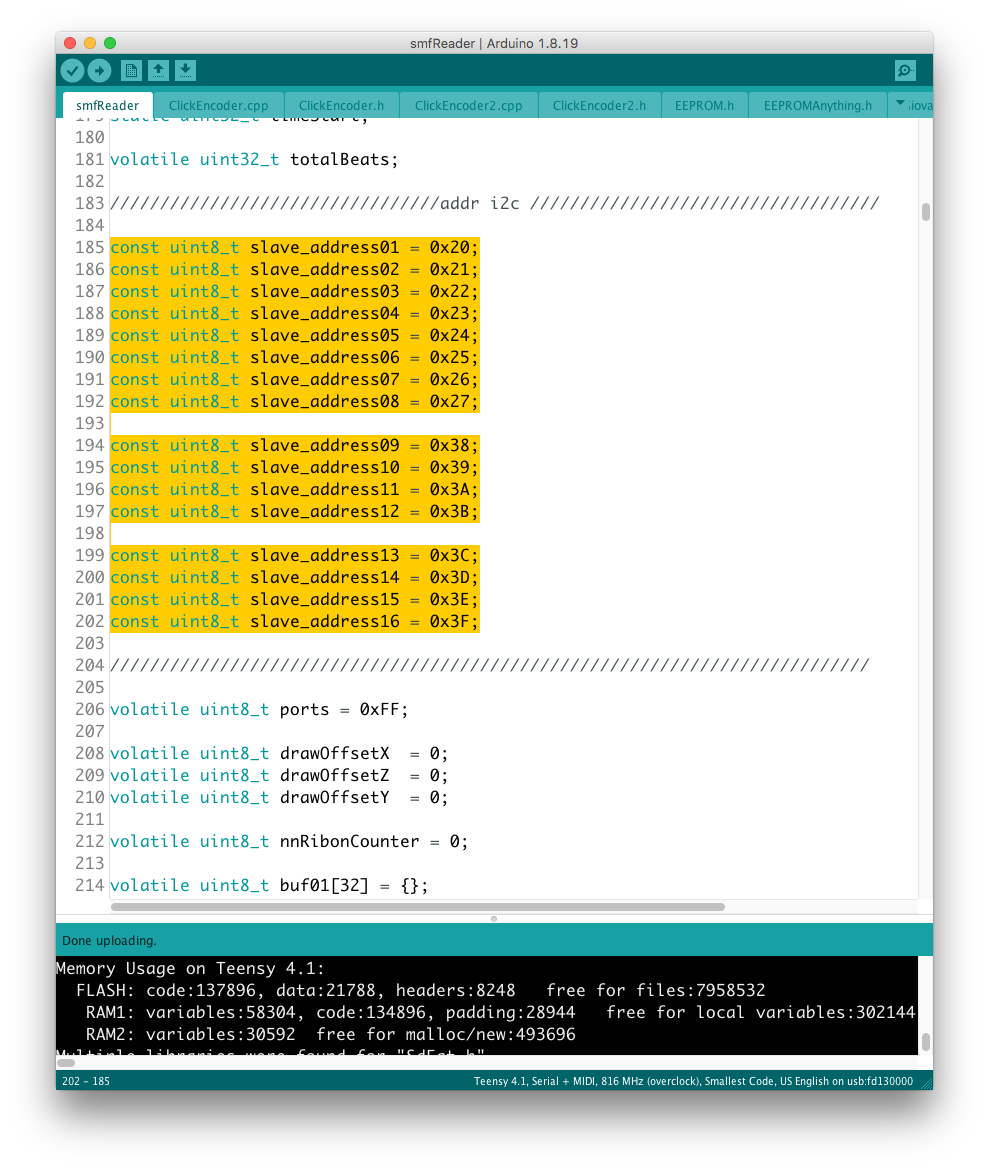Open the EEPROM.h tab

(704, 105)
